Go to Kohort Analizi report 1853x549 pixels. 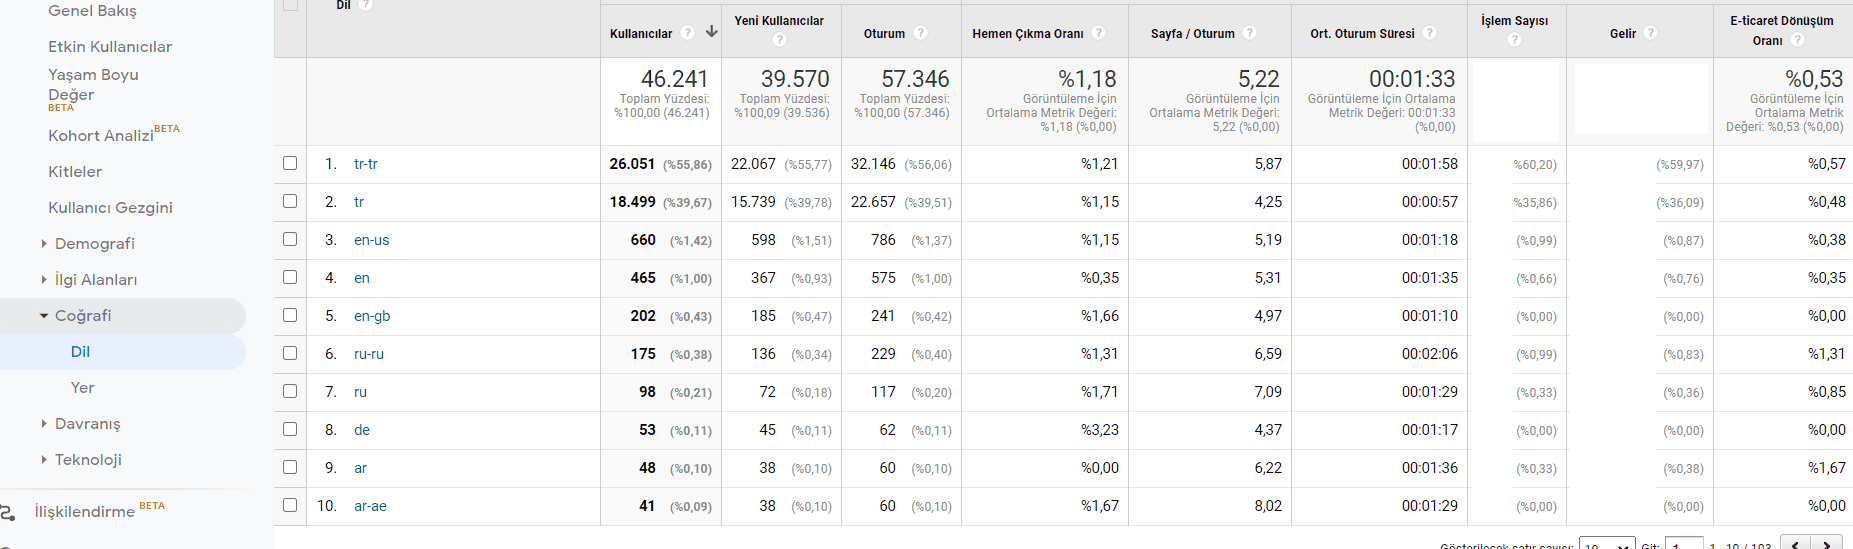pos(101,136)
